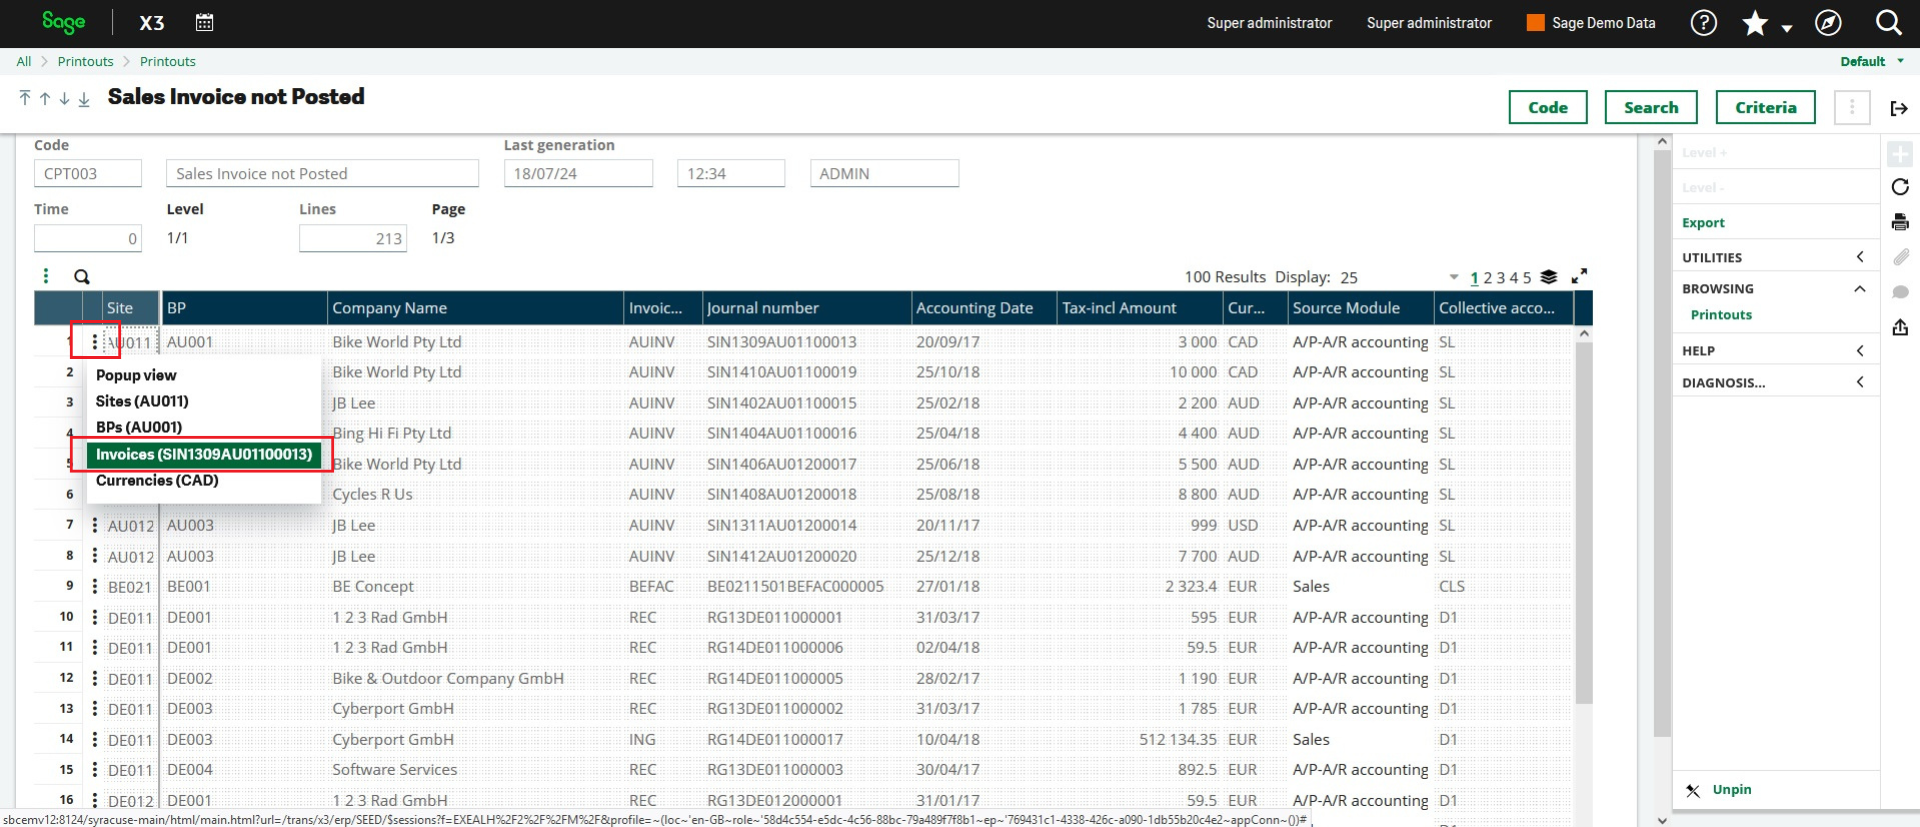Click All in the breadcrumb
1920x827 pixels.
click(x=24, y=61)
